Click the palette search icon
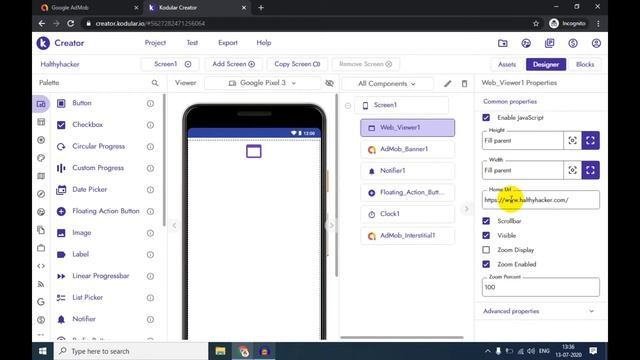 point(155,83)
